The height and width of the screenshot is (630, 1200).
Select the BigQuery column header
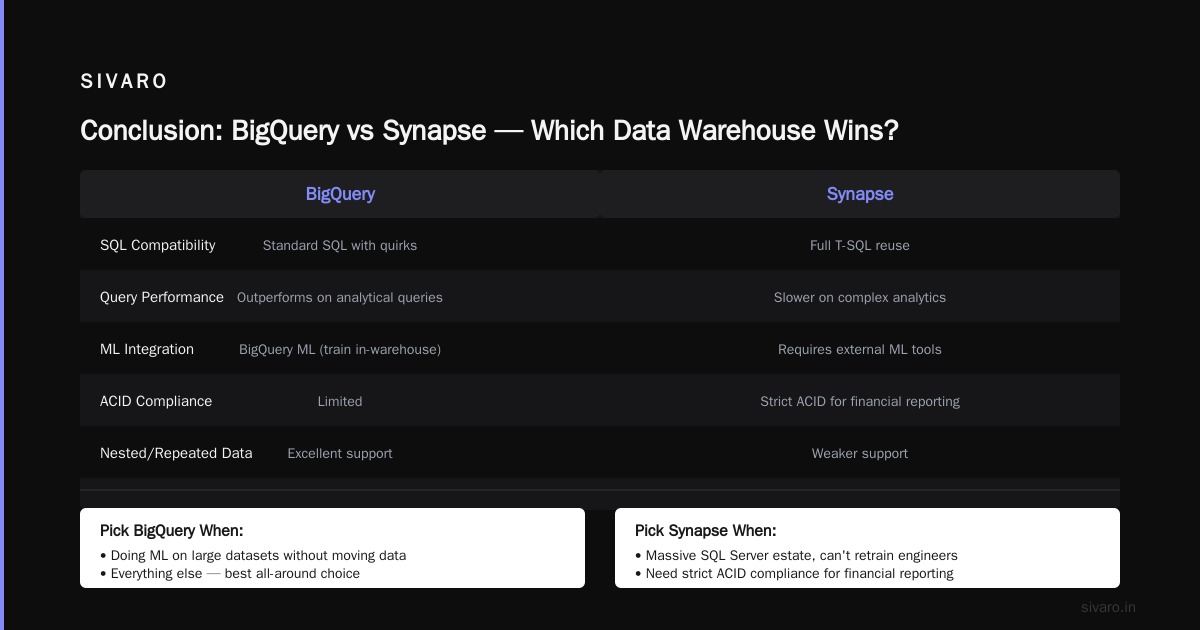[x=340, y=194]
